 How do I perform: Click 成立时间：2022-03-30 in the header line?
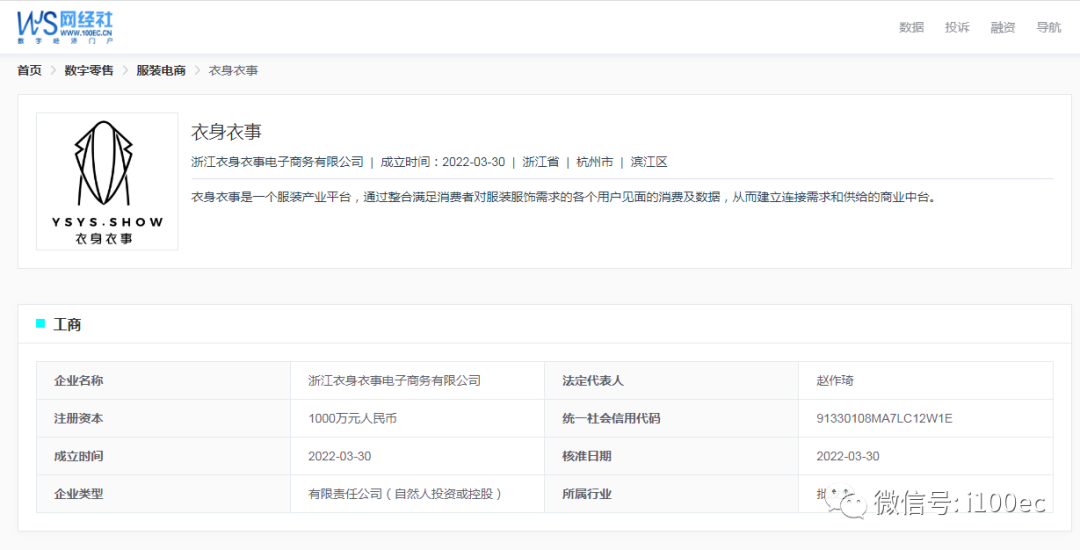443,162
